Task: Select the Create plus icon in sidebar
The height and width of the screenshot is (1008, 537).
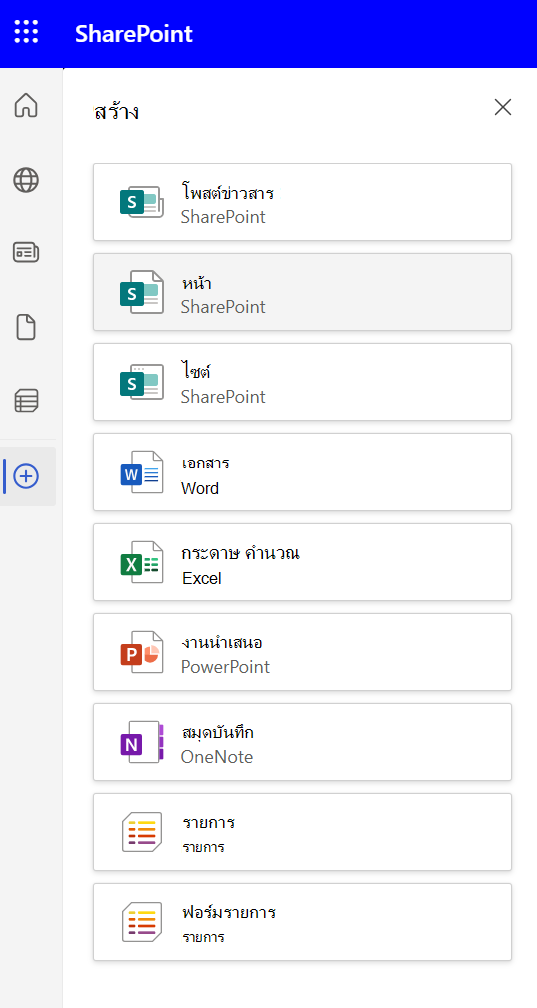Action: 26,476
